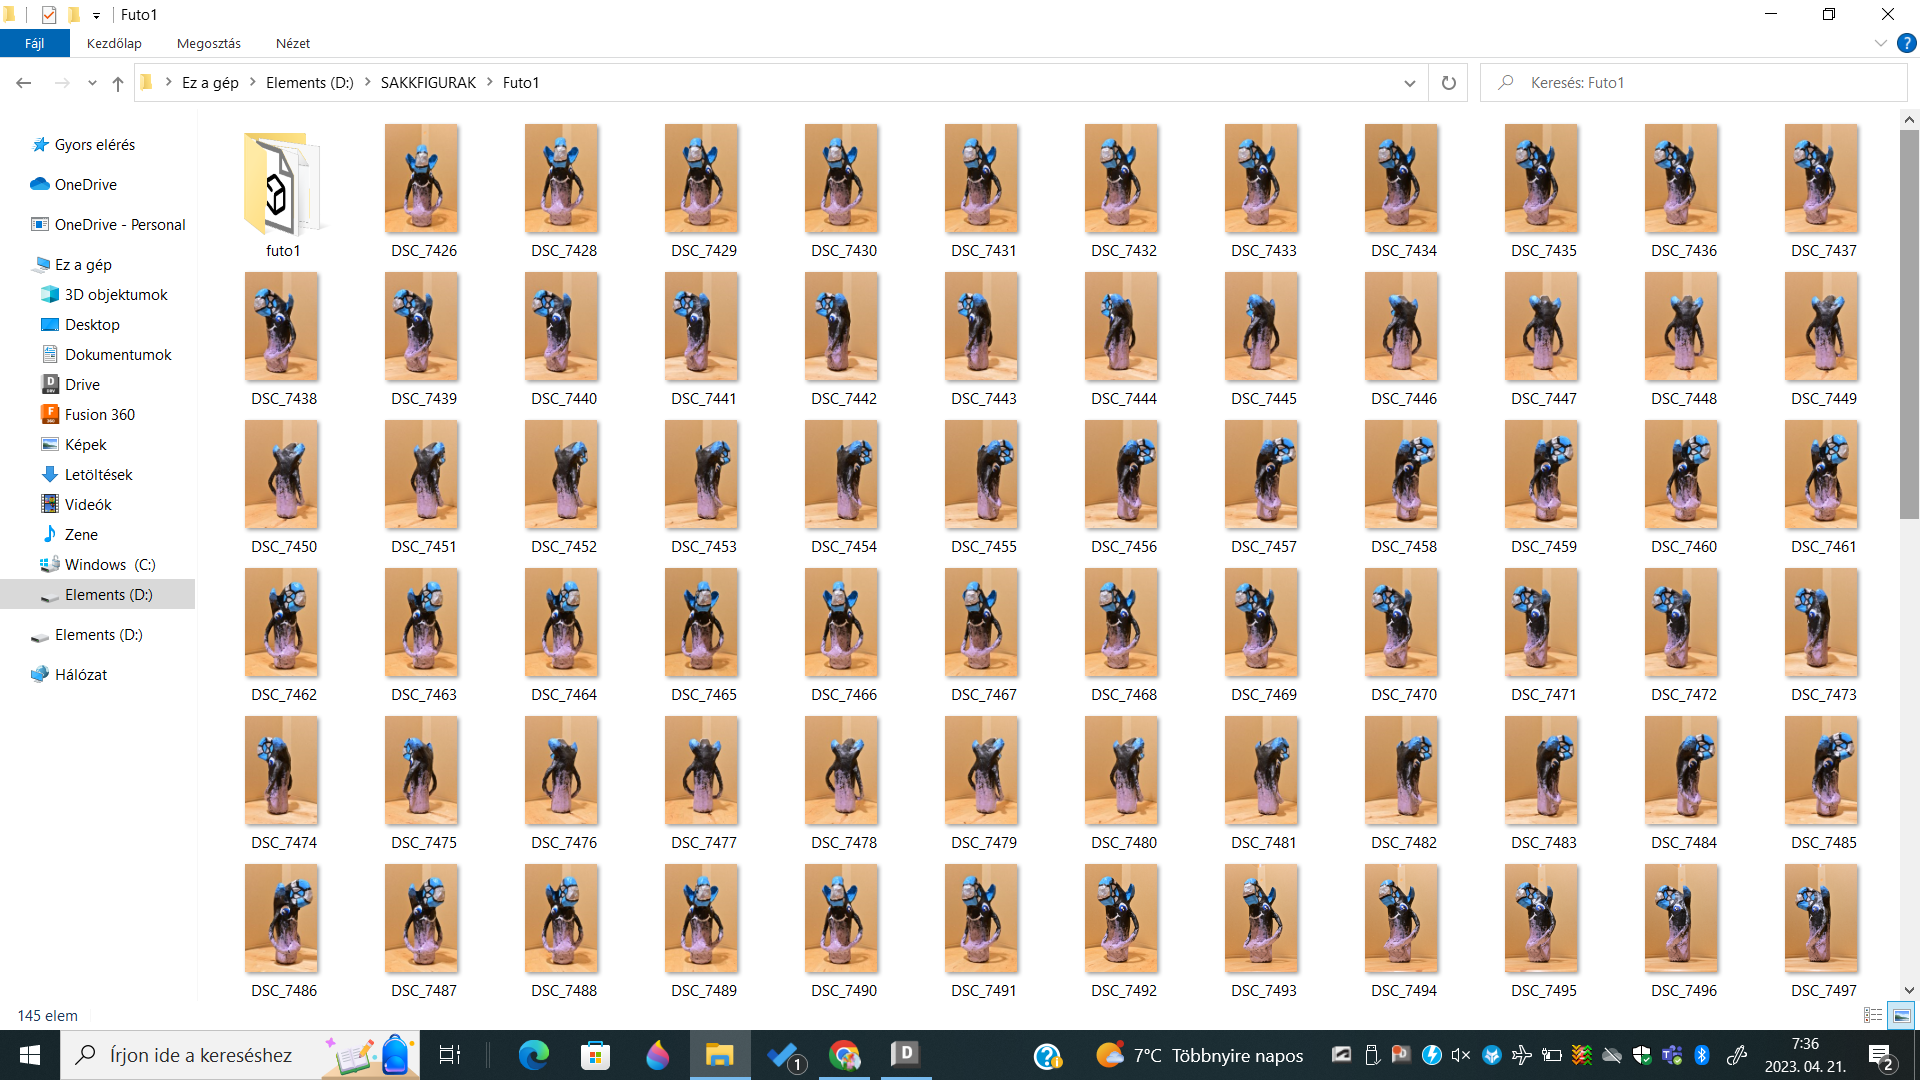This screenshot has width=1920, height=1080.
Task: Select the Gyors elérés star icon
Action: [40, 145]
